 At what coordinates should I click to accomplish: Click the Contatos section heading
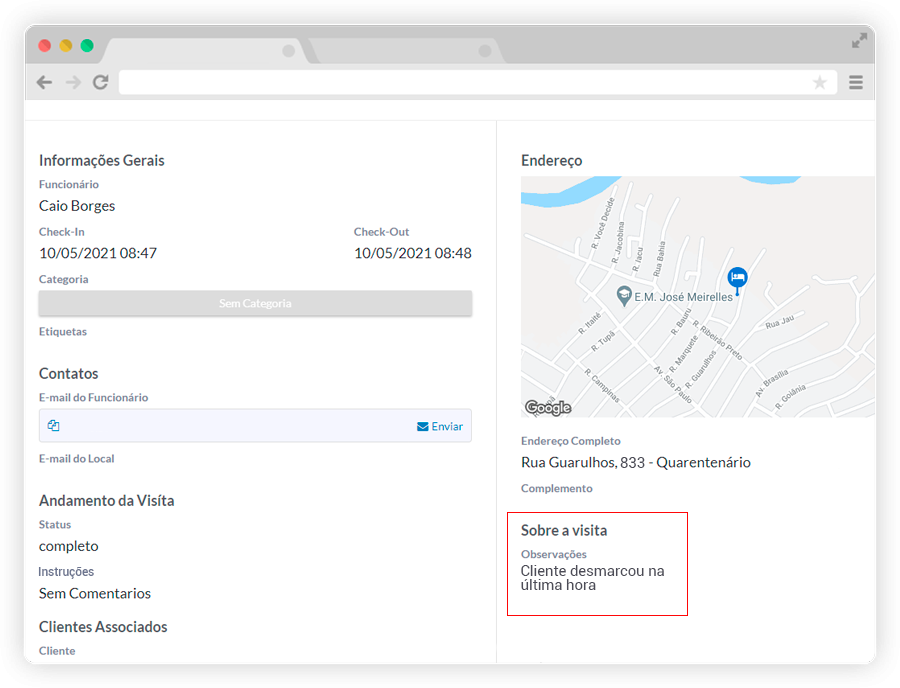point(68,374)
